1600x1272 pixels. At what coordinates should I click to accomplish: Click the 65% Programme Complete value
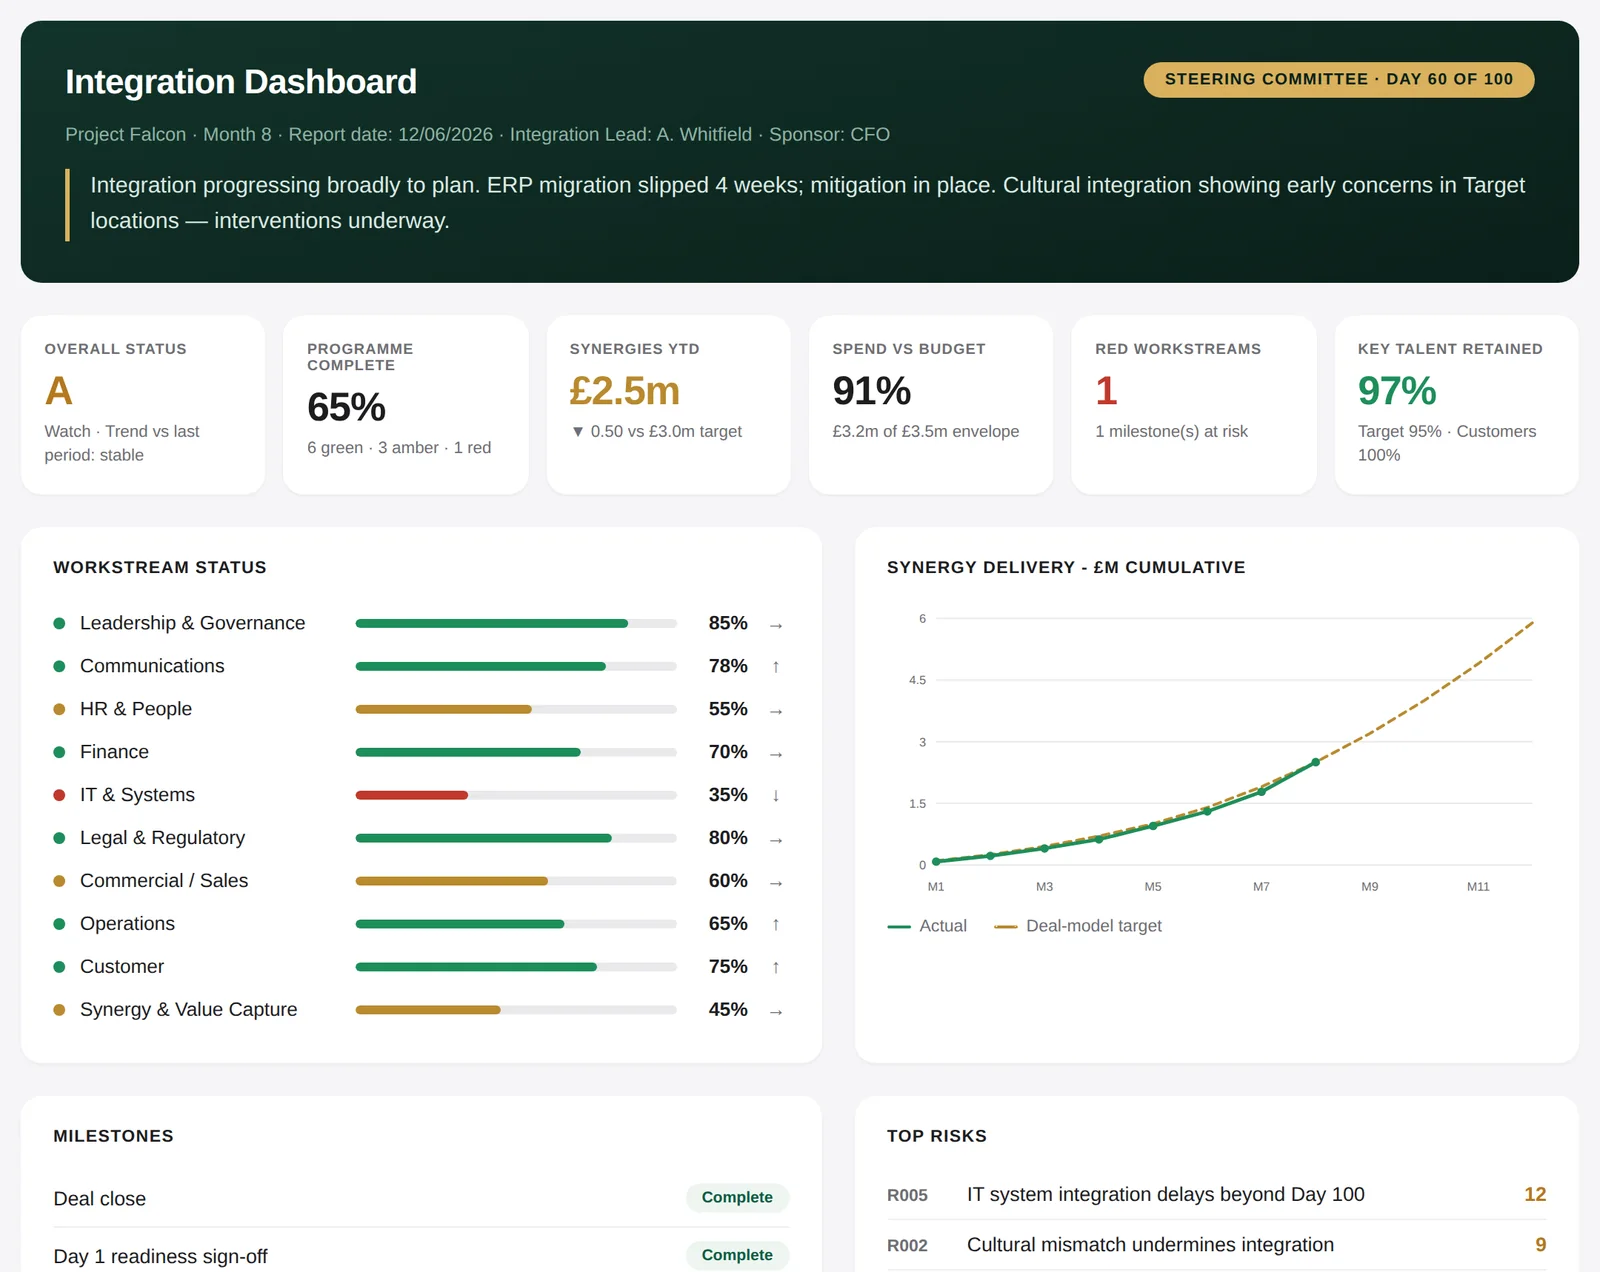click(346, 407)
